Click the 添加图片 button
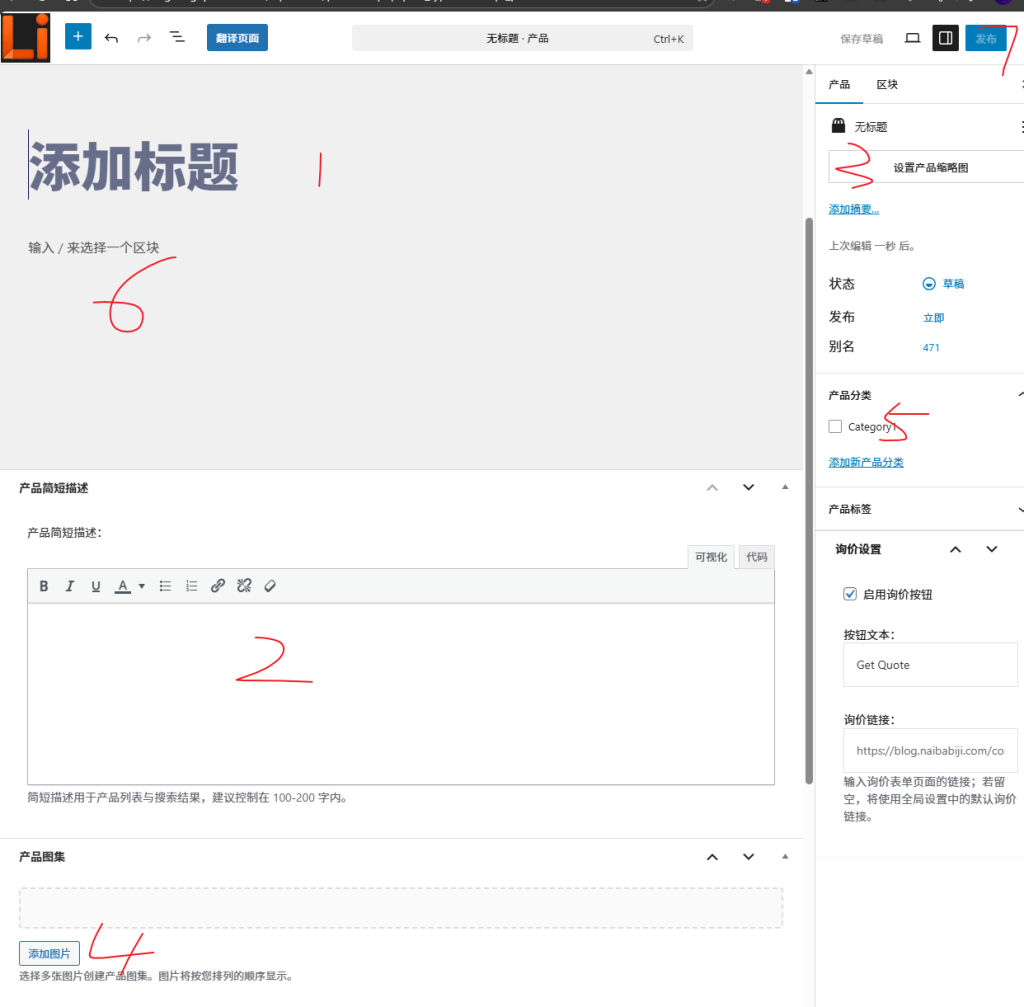1024x1007 pixels. click(x=48, y=953)
